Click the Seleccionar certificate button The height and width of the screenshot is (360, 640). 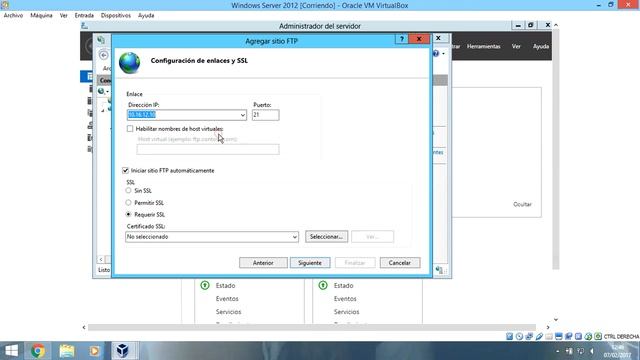coord(327,237)
